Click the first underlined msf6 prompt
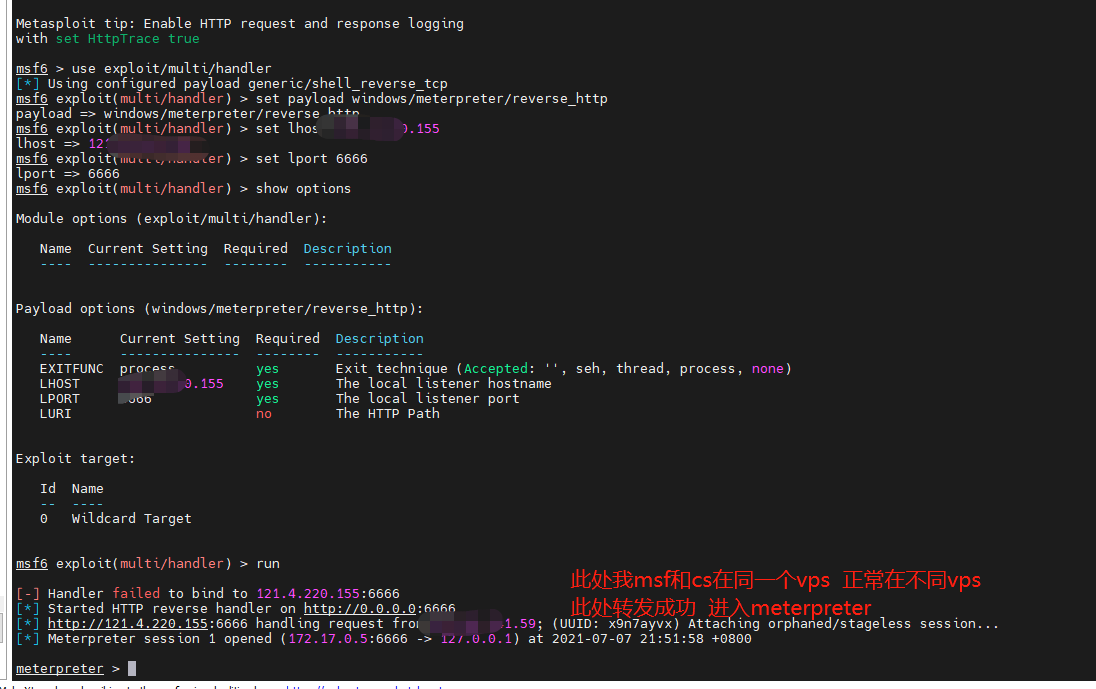 point(32,68)
